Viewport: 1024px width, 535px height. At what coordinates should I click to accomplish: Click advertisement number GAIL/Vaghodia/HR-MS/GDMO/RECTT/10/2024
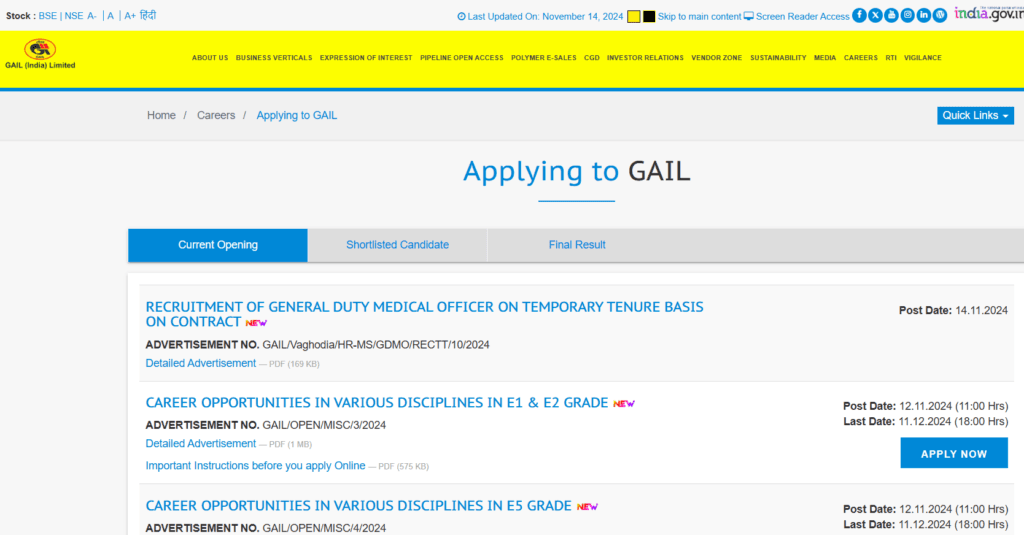(x=376, y=345)
